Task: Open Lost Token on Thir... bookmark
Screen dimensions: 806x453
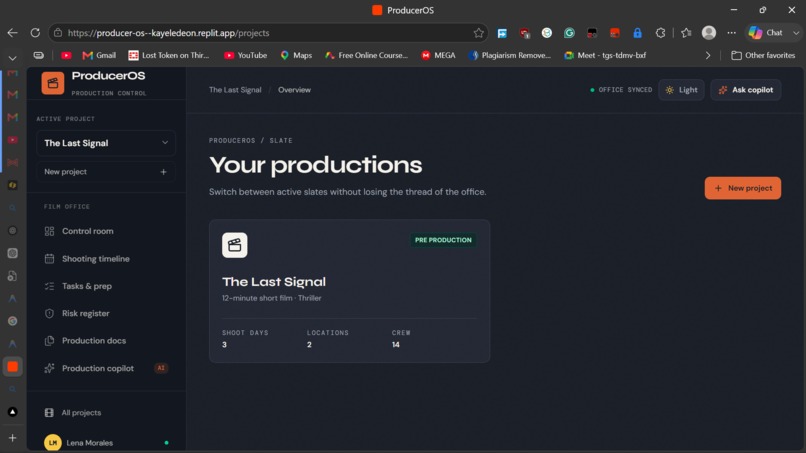Action: coord(169,56)
